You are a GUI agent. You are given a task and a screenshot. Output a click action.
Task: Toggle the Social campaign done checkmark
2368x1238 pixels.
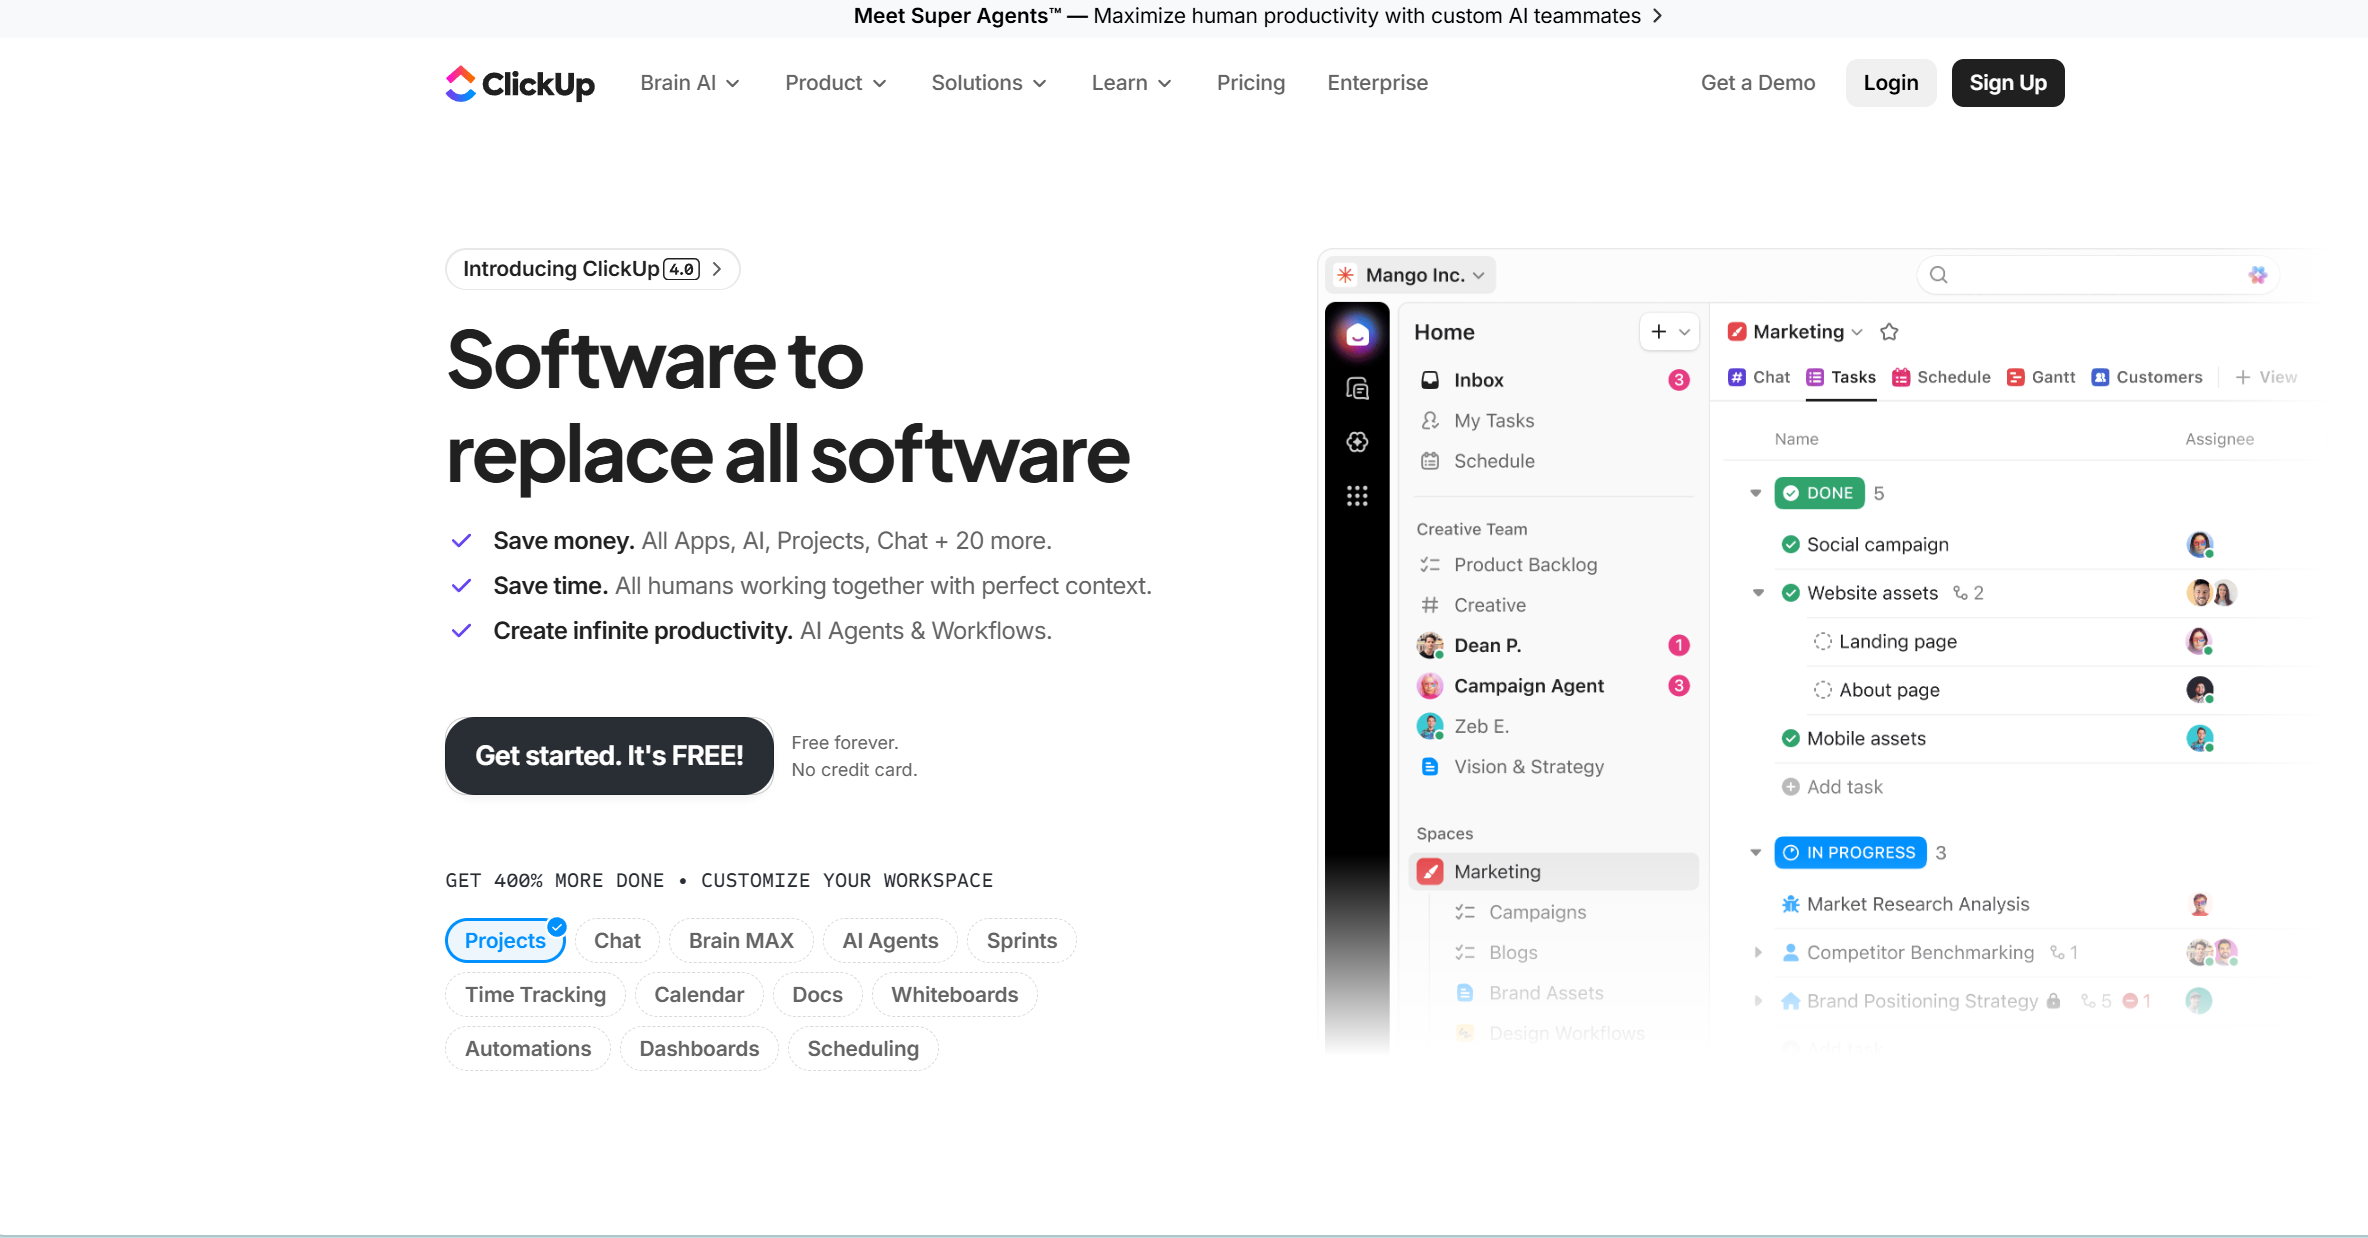[1791, 545]
